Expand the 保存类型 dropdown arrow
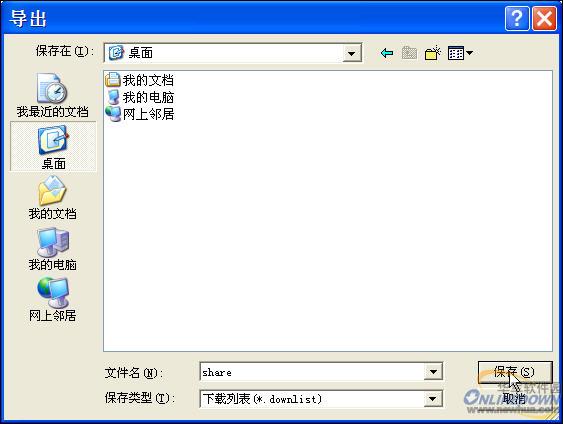This screenshot has width=563, height=424. click(433, 399)
